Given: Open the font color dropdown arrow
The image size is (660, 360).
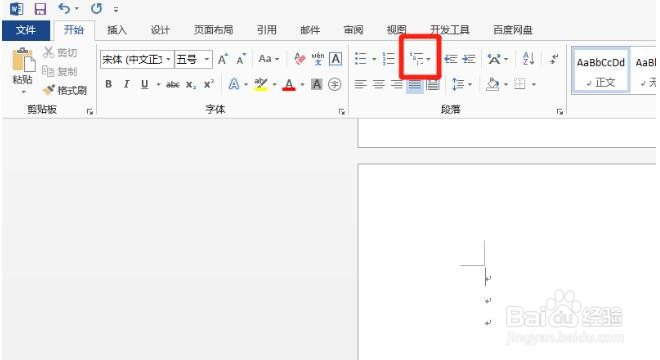Looking at the screenshot, I should [x=302, y=85].
